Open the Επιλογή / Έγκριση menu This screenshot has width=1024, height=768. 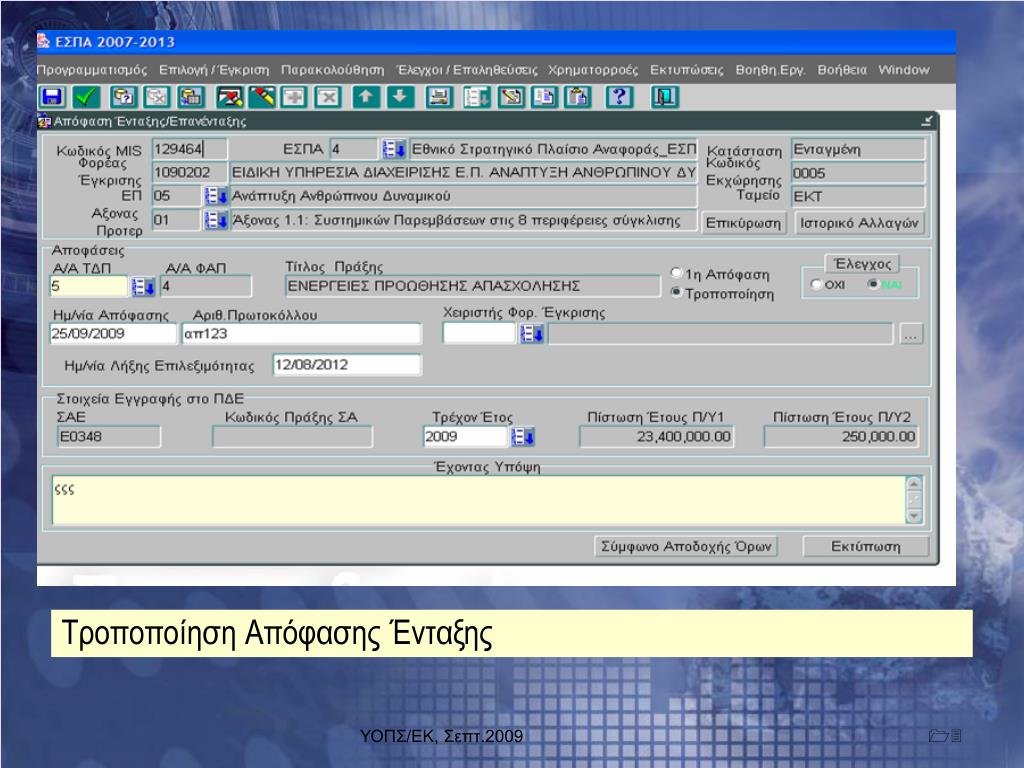coord(214,70)
